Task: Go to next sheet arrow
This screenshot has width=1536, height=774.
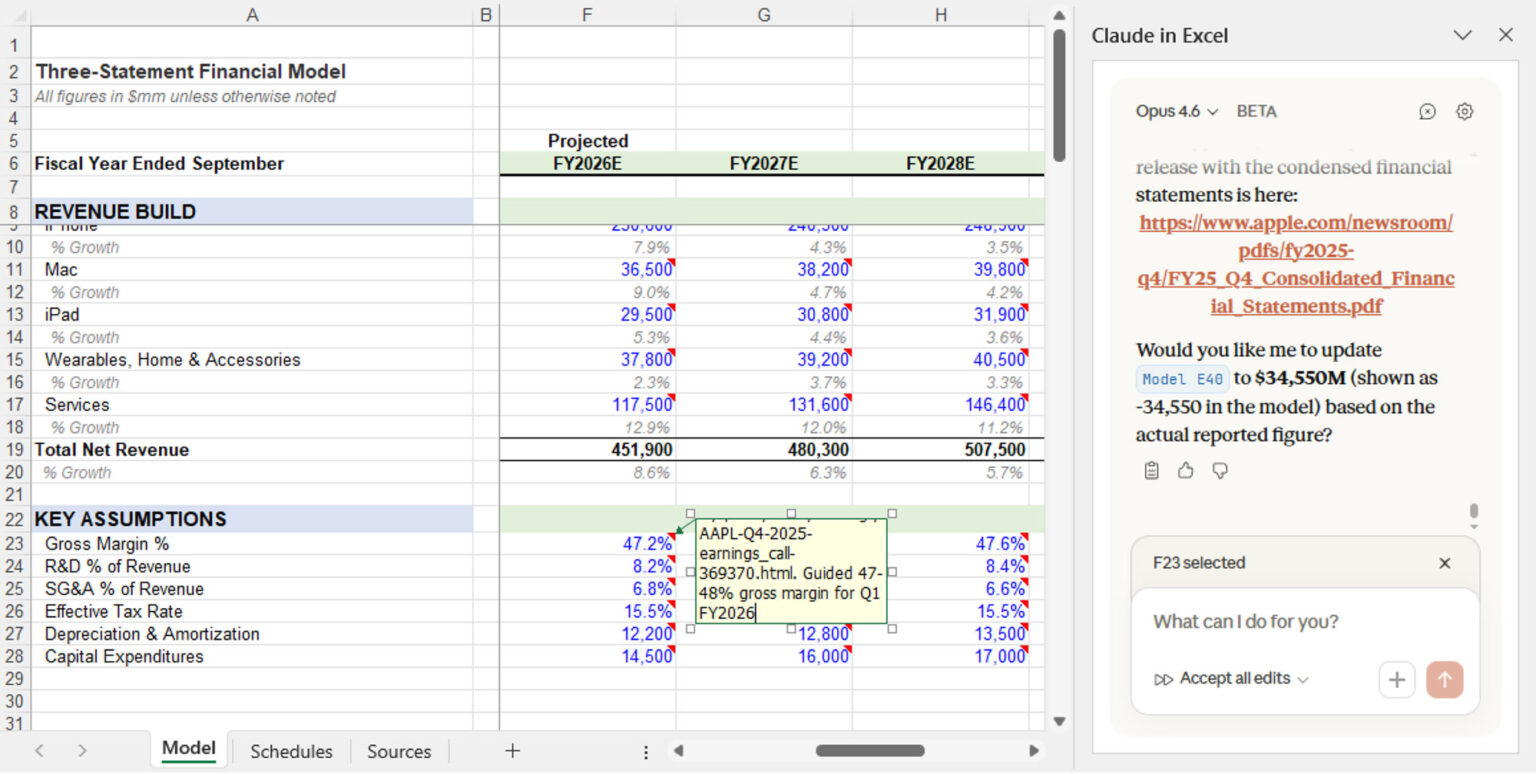Action: coord(82,751)
